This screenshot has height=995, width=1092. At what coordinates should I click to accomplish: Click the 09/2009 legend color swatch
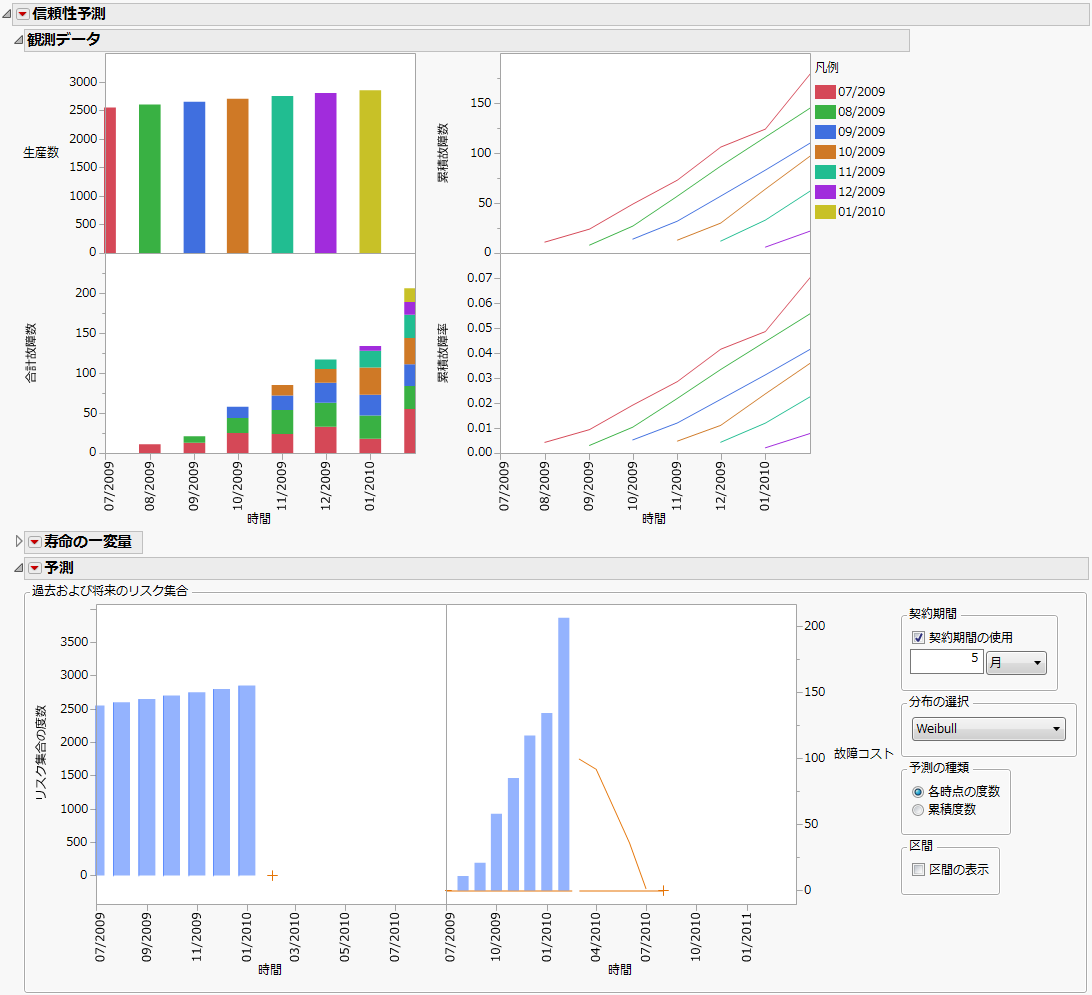[x=825, y=132]
